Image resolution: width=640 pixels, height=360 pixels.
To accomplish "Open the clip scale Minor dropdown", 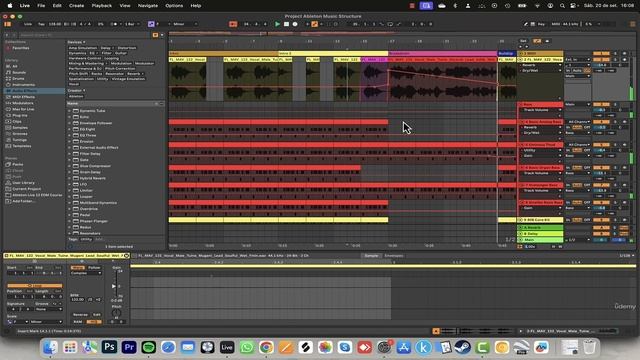I will [46, 322].
